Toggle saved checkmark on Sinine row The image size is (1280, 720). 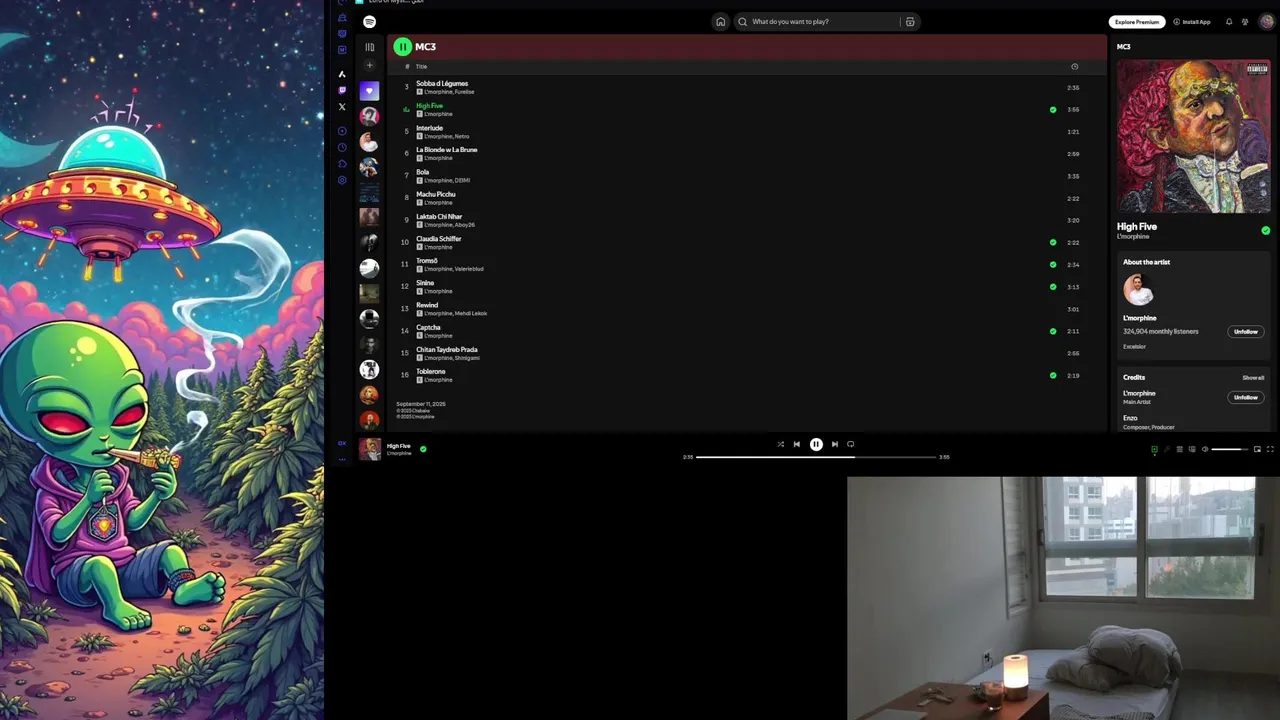pyautogui.click(x=1053, y=287)
